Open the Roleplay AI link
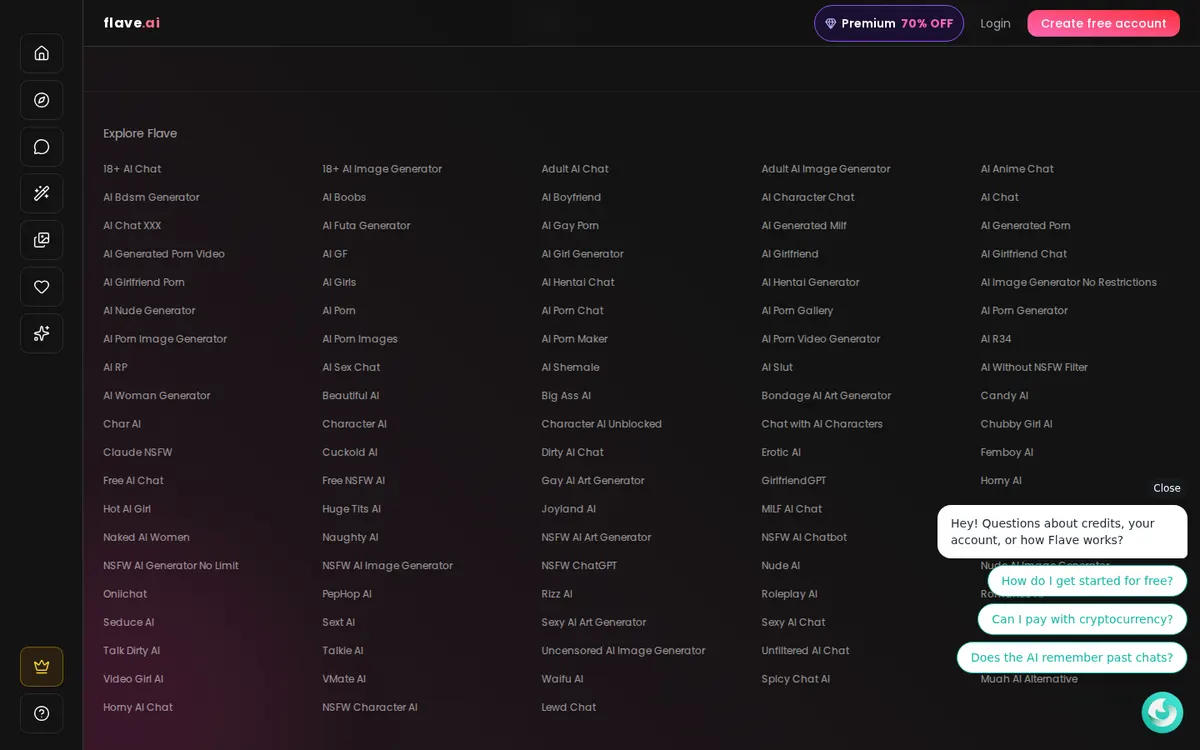Screen dimensions: 1200x750 click(x=790, y=594)
